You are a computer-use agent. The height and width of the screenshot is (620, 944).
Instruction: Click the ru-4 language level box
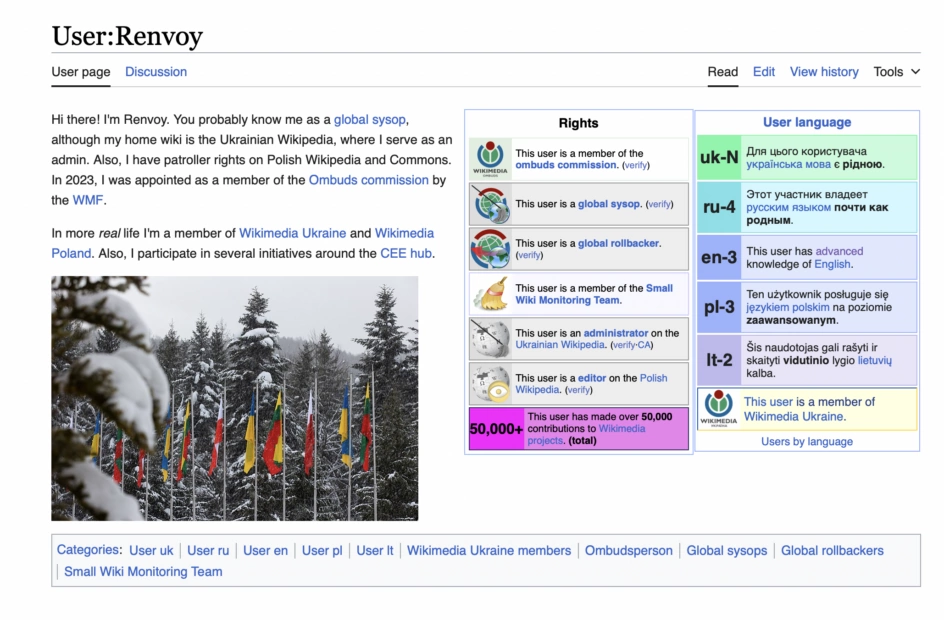point(719,208)
